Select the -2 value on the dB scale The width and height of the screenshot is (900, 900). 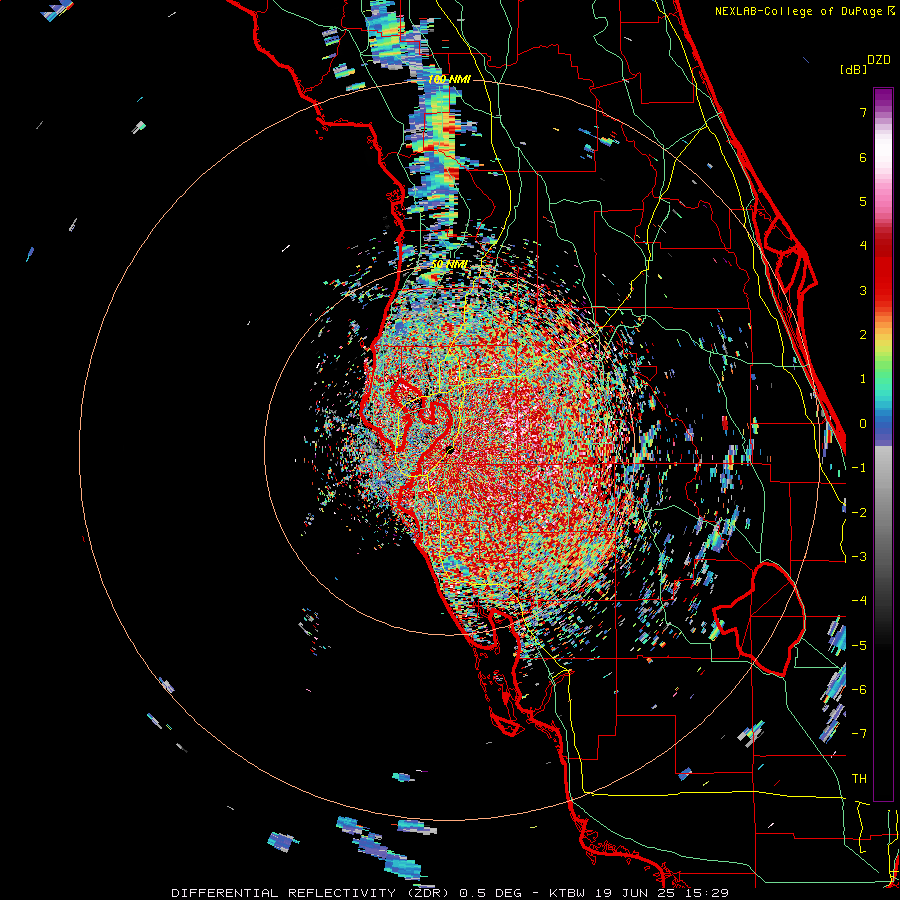tap(859, 513)
